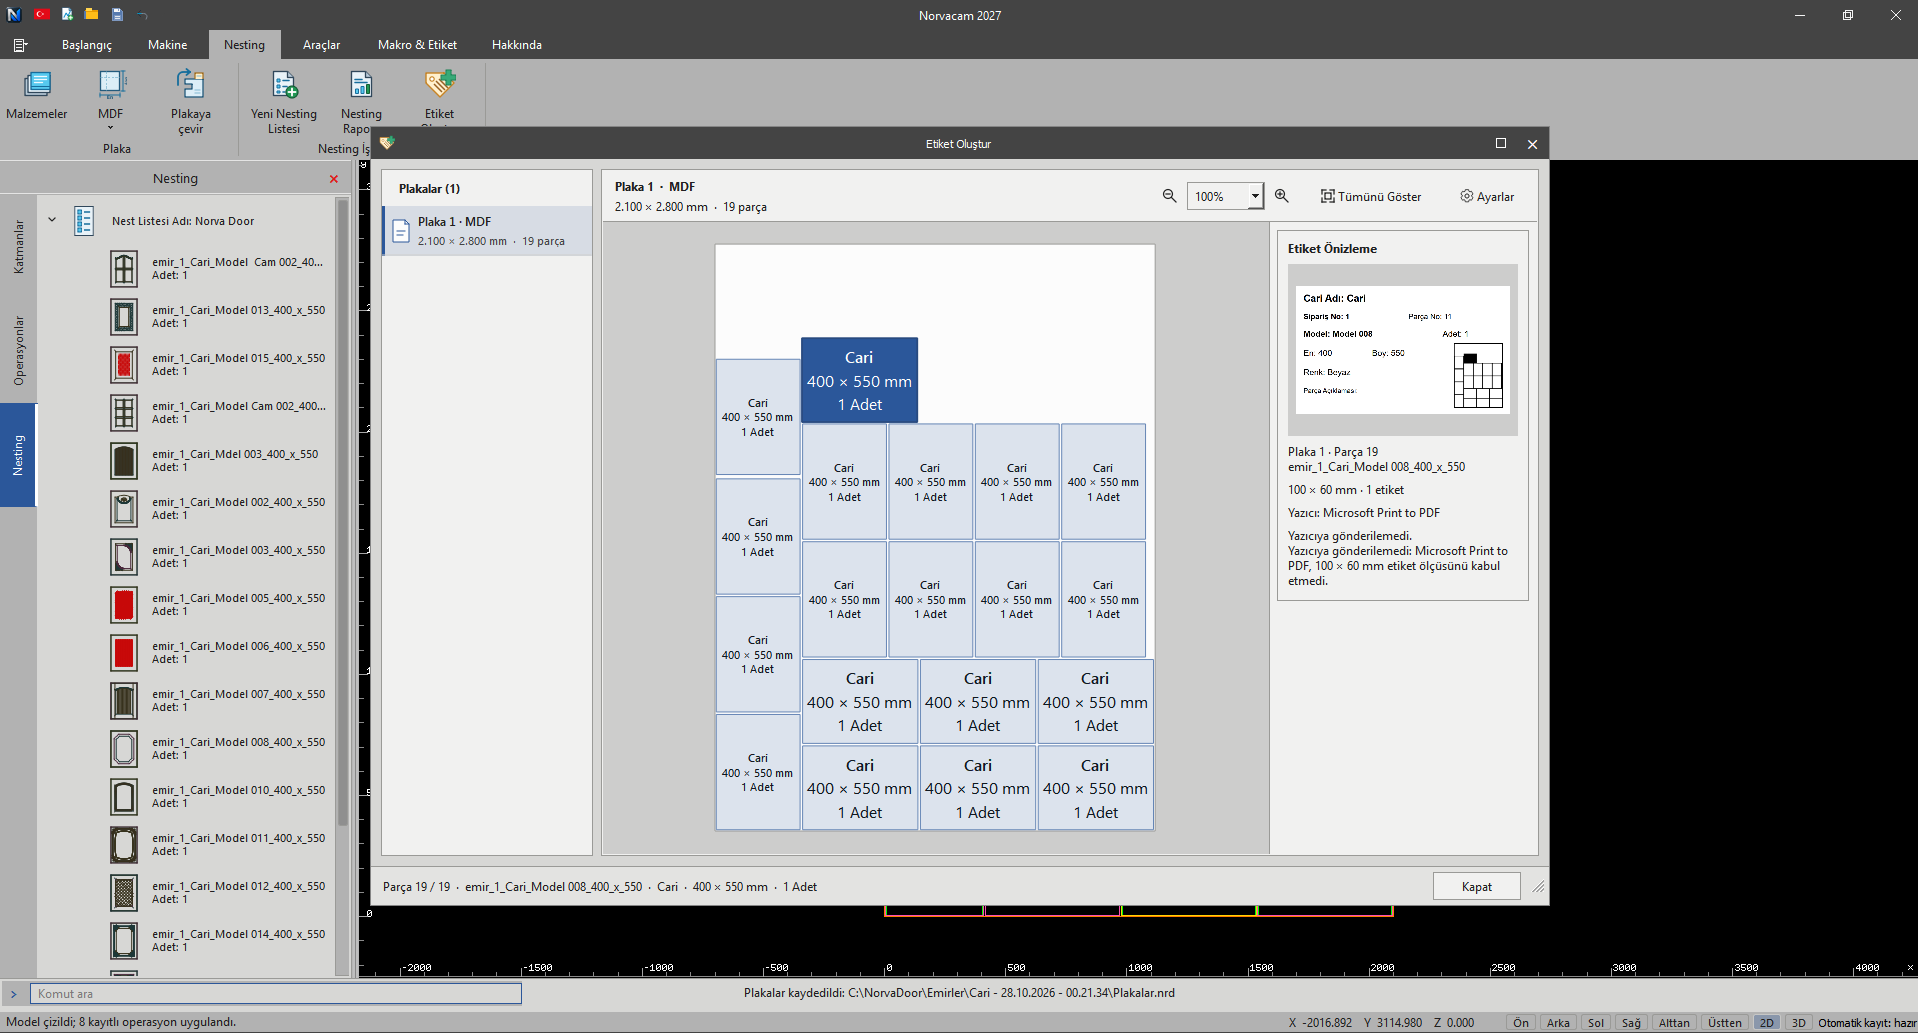Click the Nesting list vertical scrollbar
Image resolution: width=1918 pixels, height=1033 pixels.
[342, 510]
